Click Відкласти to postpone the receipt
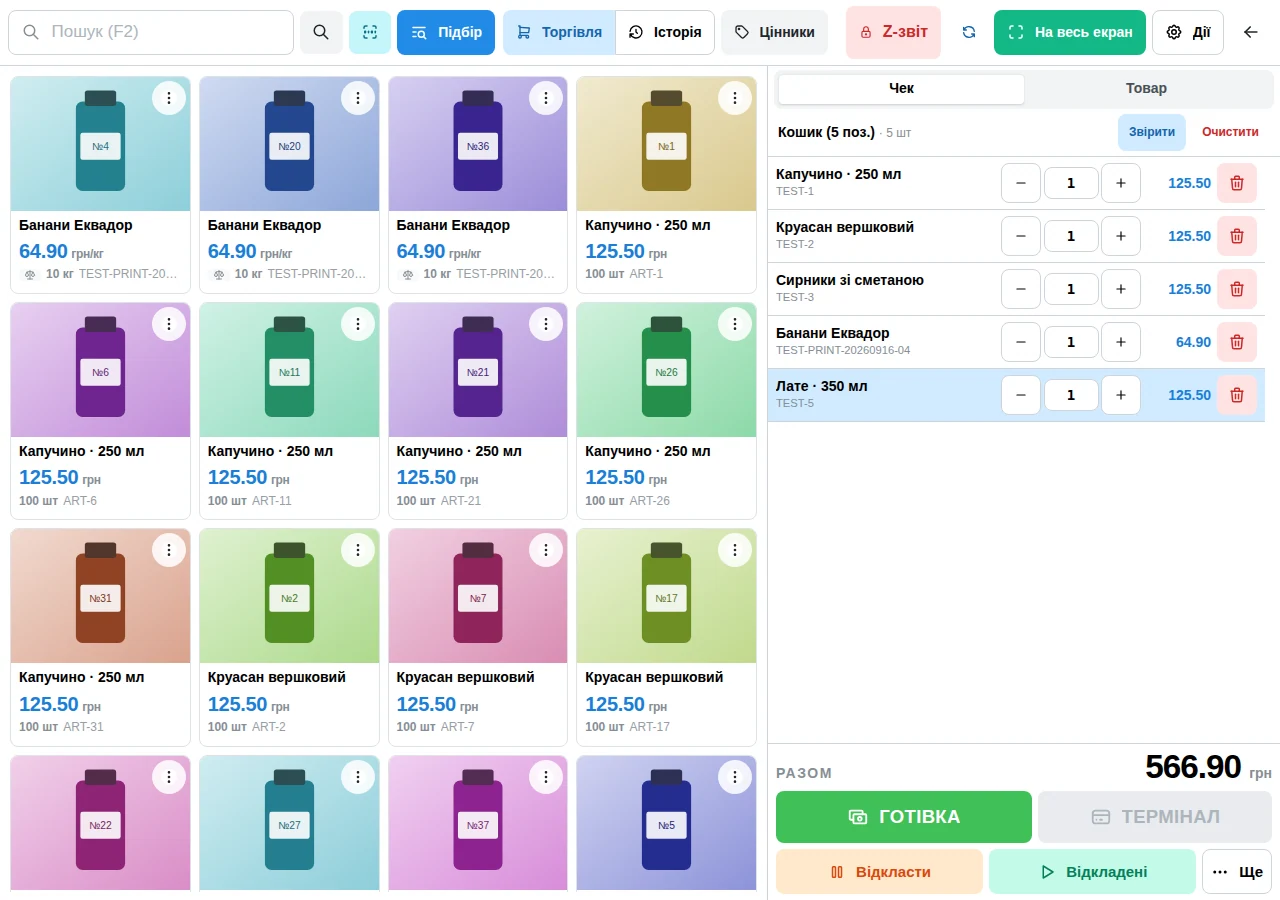The height and width of the screenshot is (900, 1280). coord(879,872)
